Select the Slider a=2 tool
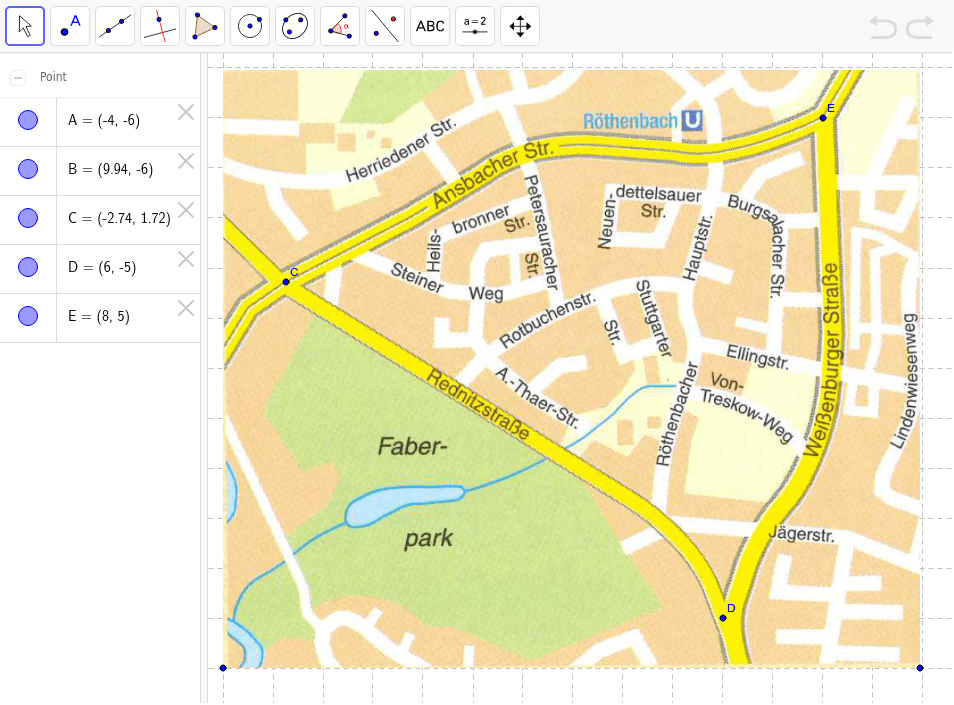 click(x=475, y=26)
